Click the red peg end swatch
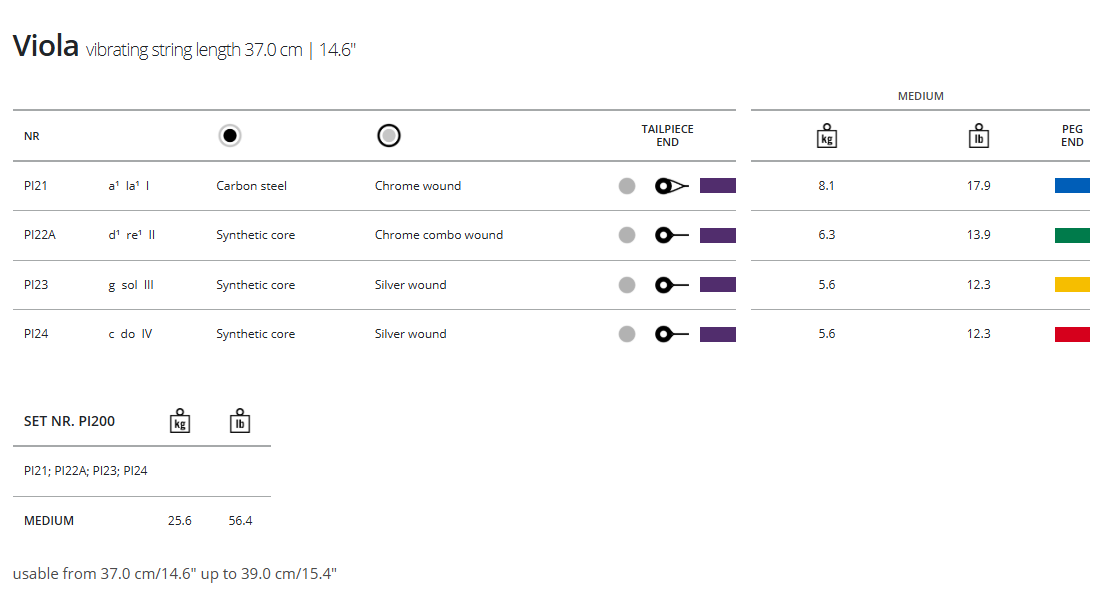This screenshot has width=1103, height=594. point(1072,334)
